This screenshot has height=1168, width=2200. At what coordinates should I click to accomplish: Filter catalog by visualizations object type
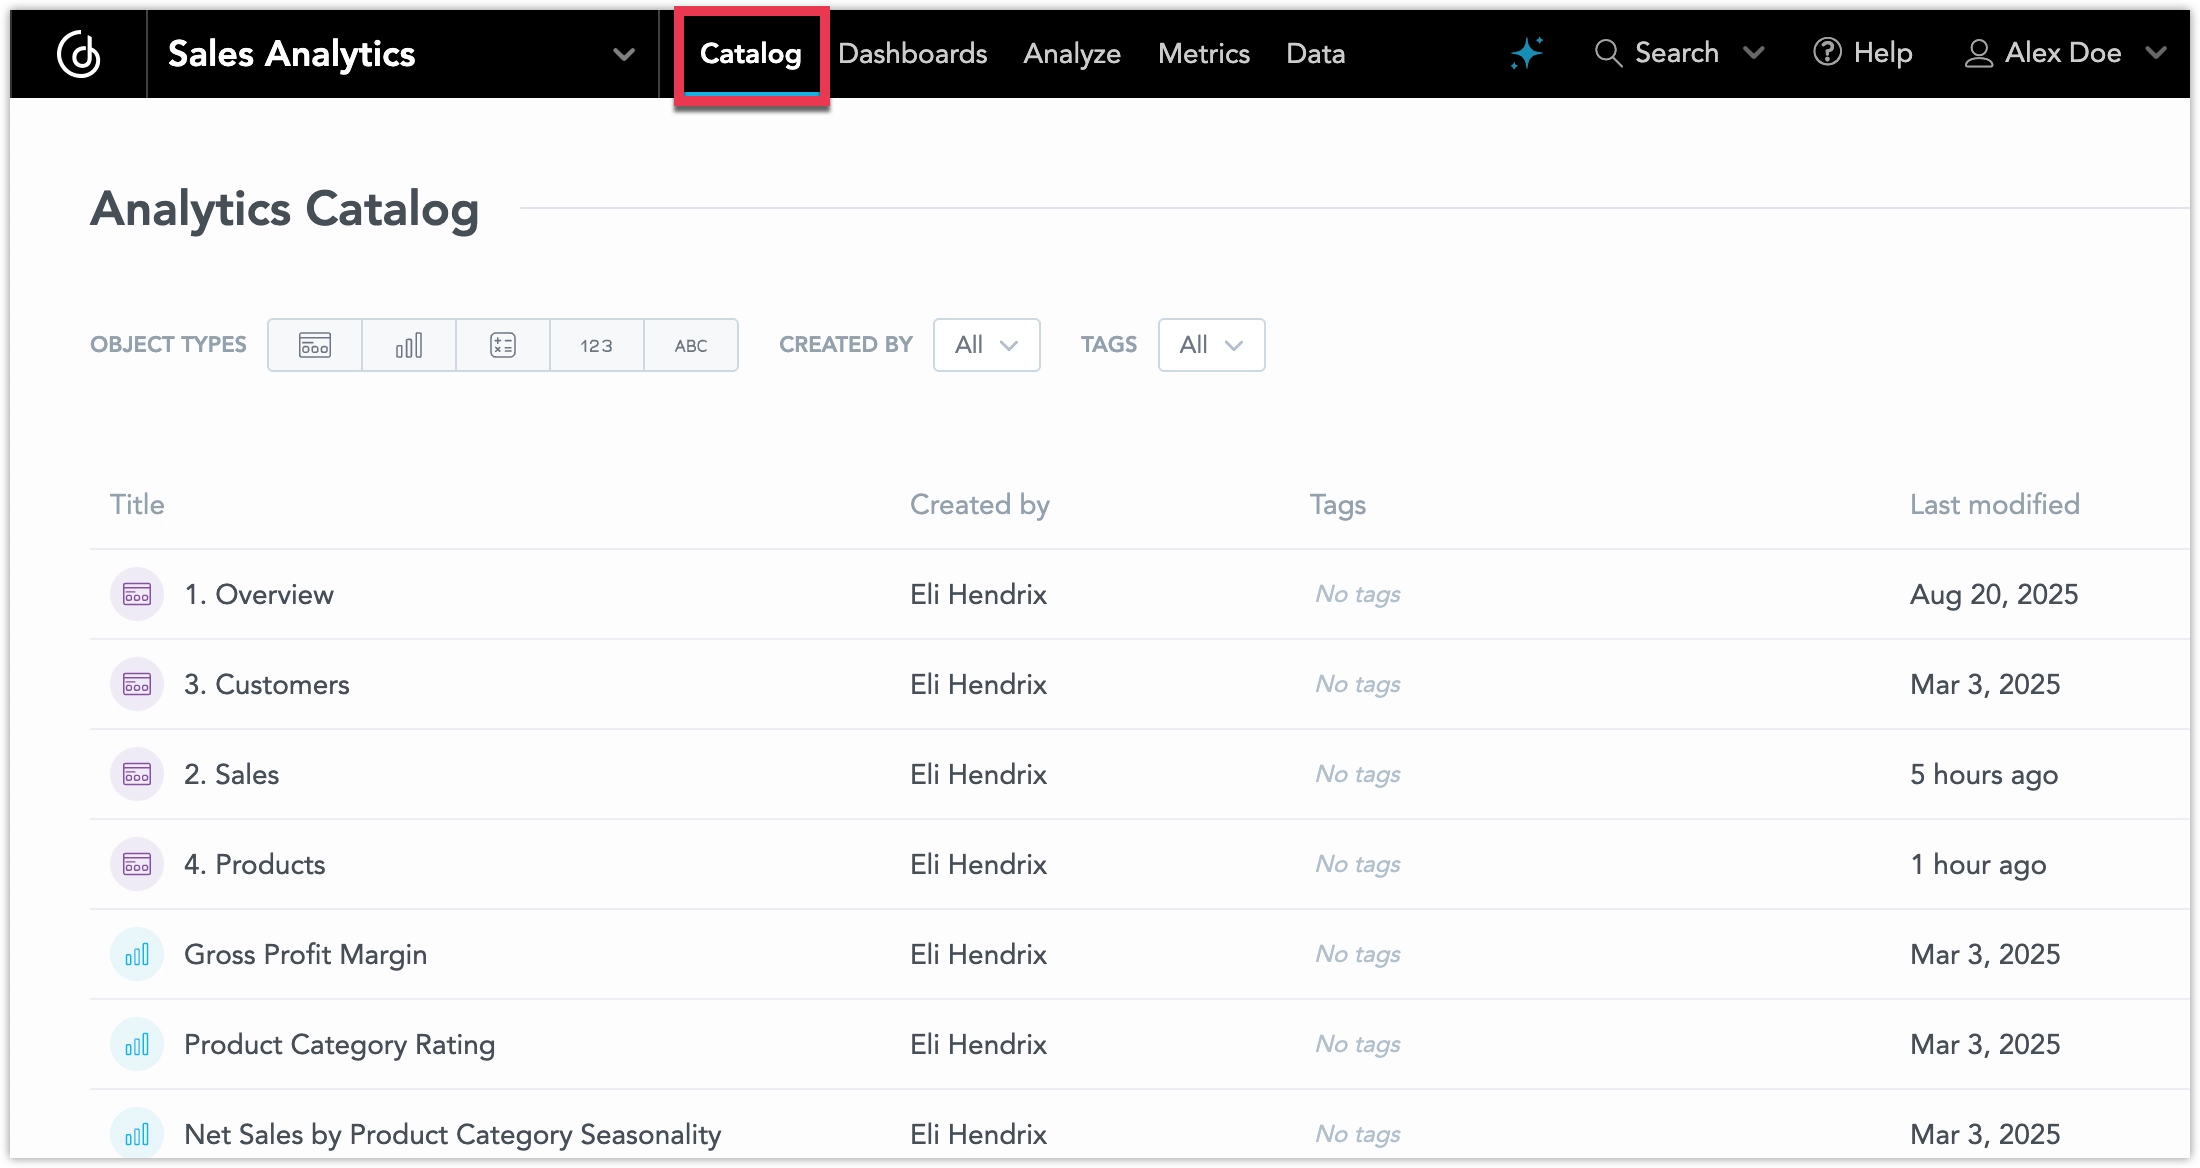[408, 345]
